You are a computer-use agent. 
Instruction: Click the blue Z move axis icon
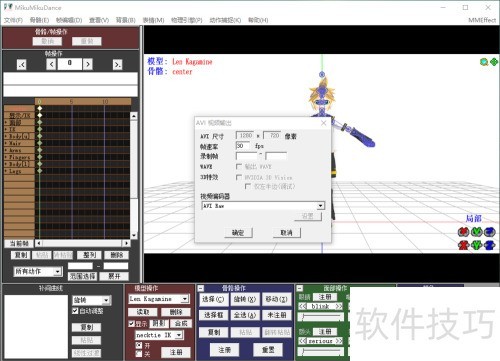click(x=490, y=245)
